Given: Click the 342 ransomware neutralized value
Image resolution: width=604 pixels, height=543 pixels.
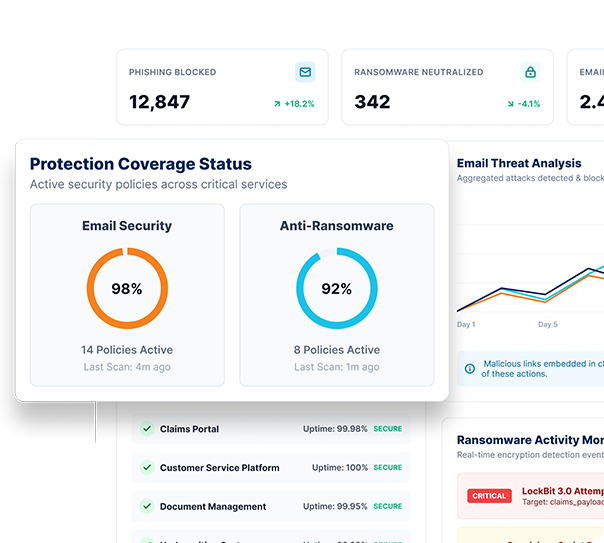Looking at the screenshot, I should tap(372, 102).
